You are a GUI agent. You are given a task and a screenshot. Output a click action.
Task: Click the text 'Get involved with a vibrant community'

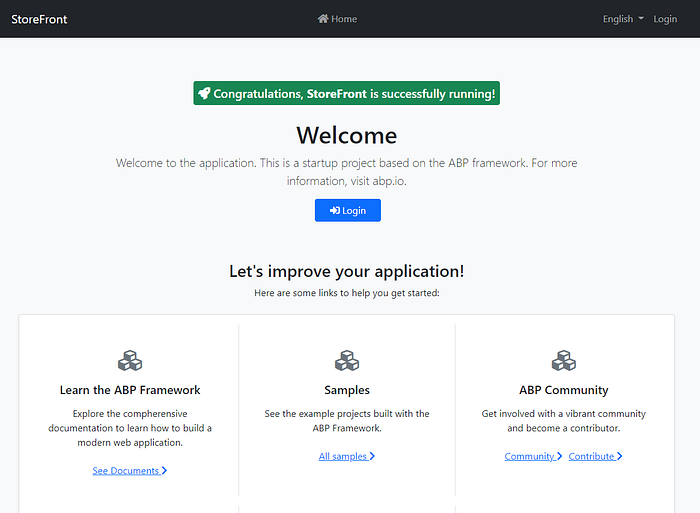click(564, 421)
